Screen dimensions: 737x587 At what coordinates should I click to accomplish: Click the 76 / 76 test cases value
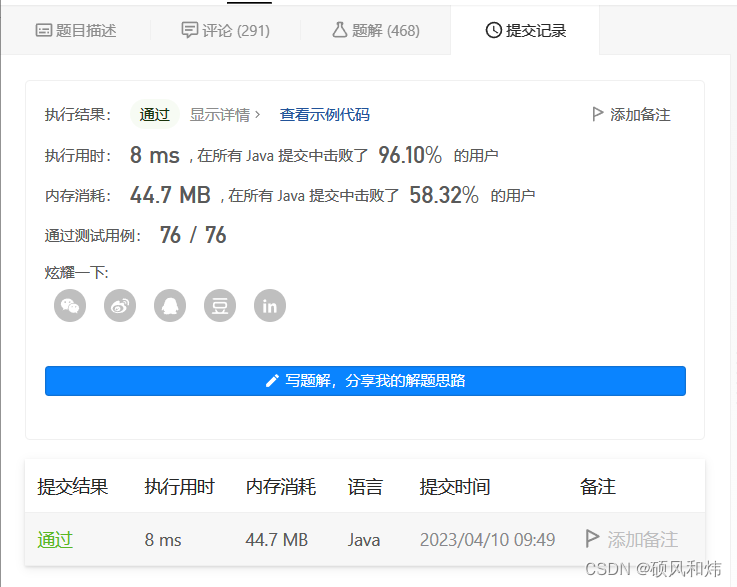coord(193,235)
